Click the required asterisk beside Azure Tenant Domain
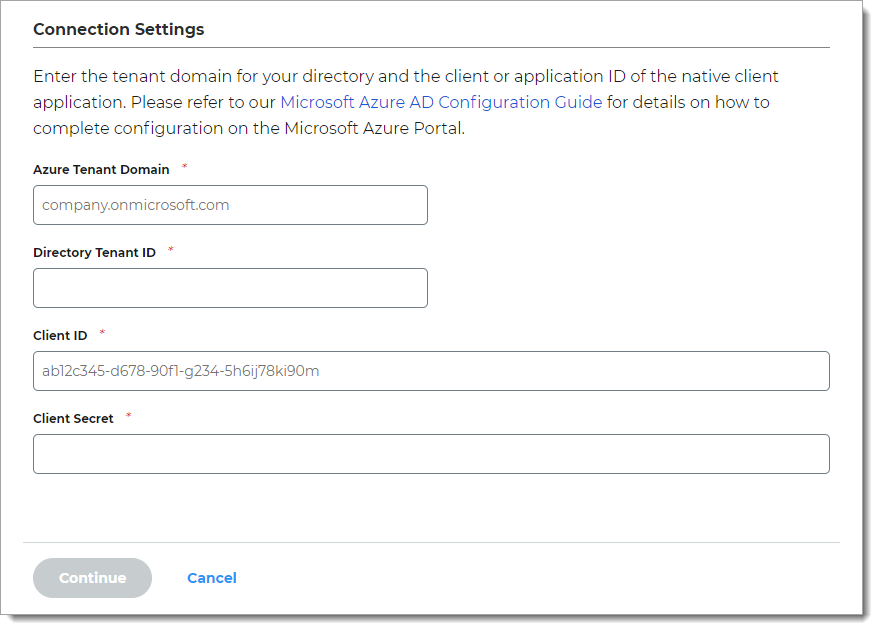 185,167
